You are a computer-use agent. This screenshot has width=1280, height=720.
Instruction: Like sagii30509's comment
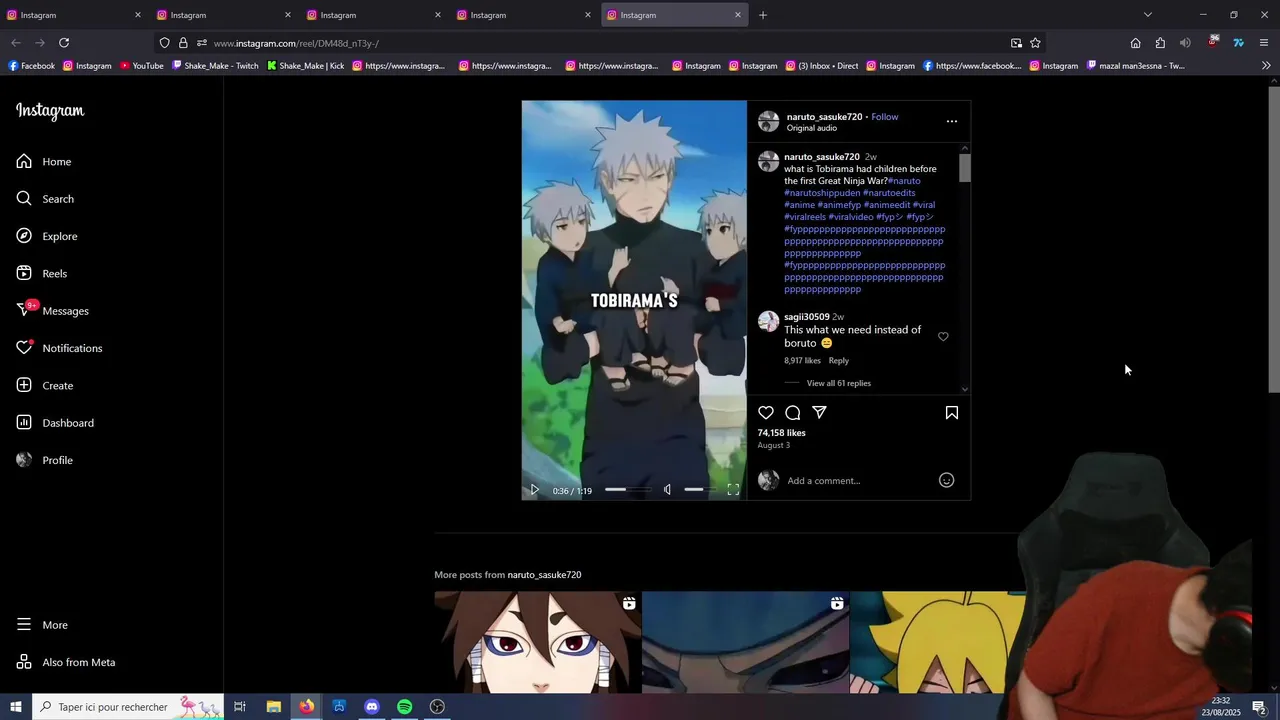(943, 337)
